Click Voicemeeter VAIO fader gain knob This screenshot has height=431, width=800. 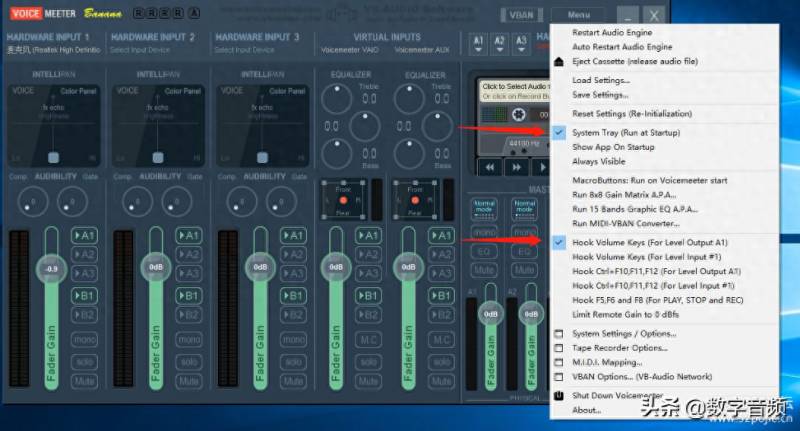click(x=336, y=267)
